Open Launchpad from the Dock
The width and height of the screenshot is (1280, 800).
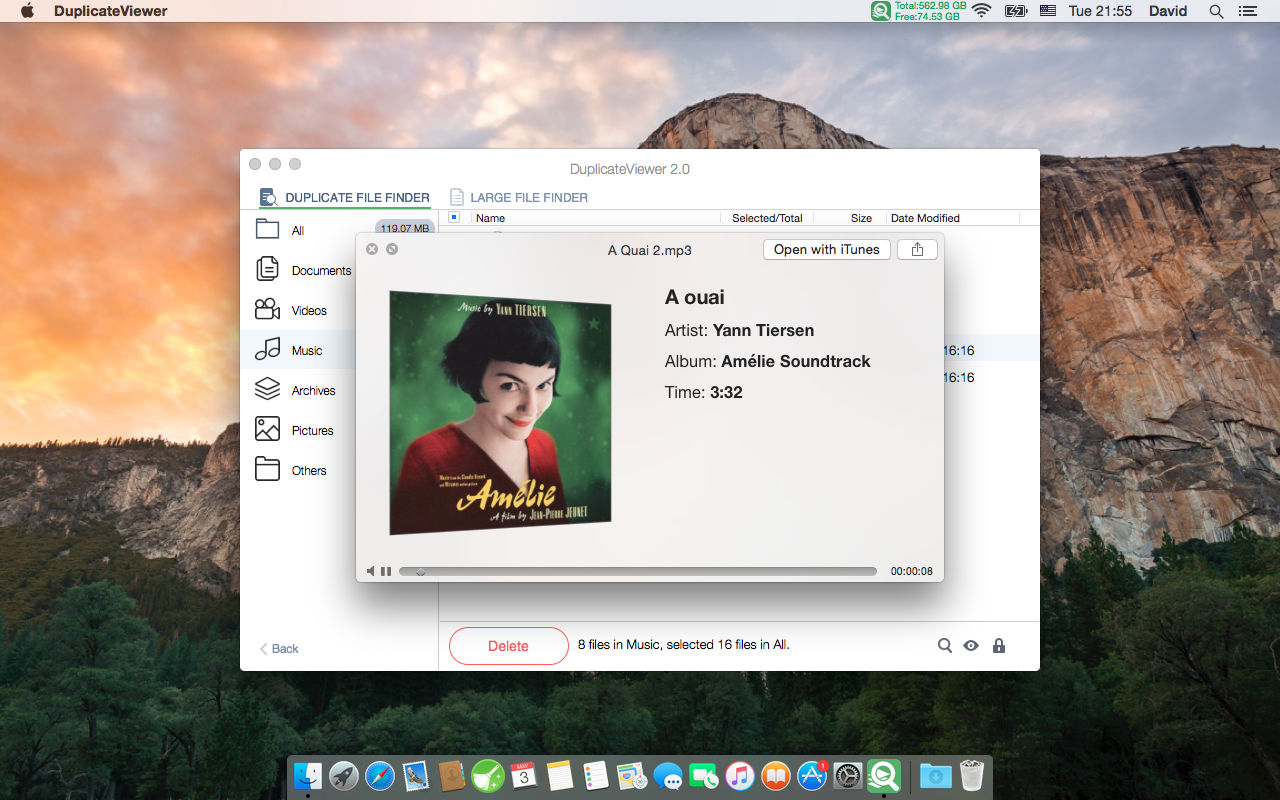click(x=344, y=775)
